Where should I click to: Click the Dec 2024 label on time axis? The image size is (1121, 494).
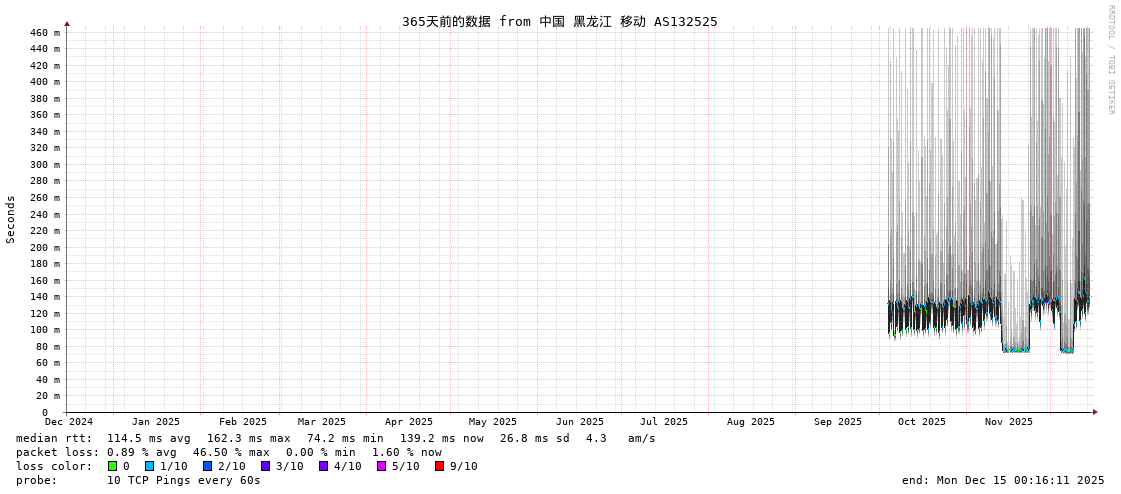coord(68,422)
